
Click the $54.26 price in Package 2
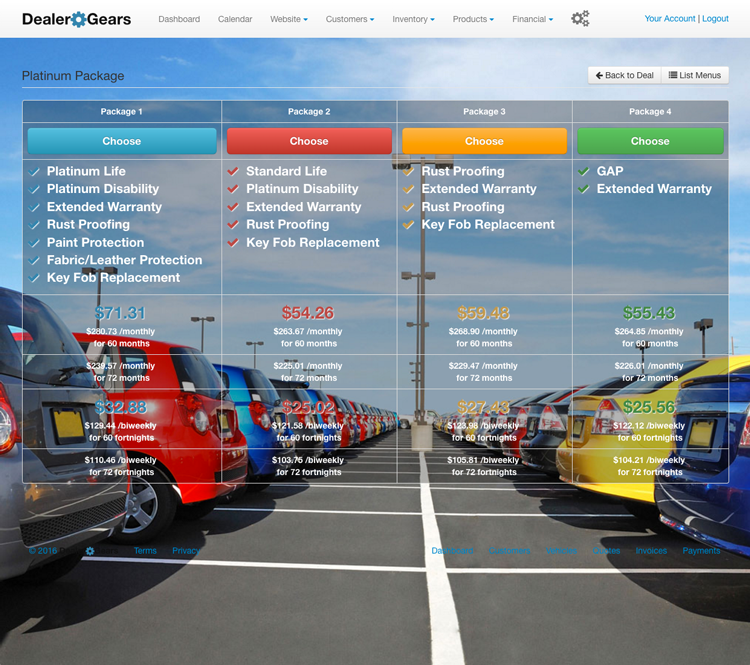[308, 313]
